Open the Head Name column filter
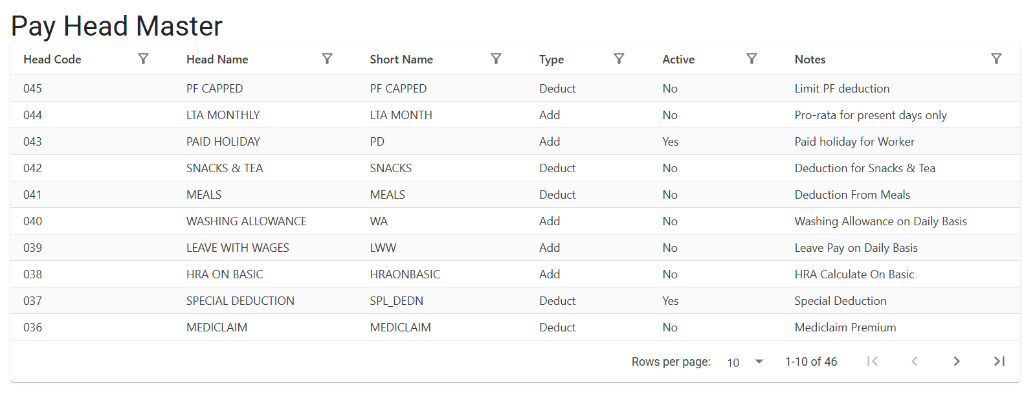 (327, 59)
